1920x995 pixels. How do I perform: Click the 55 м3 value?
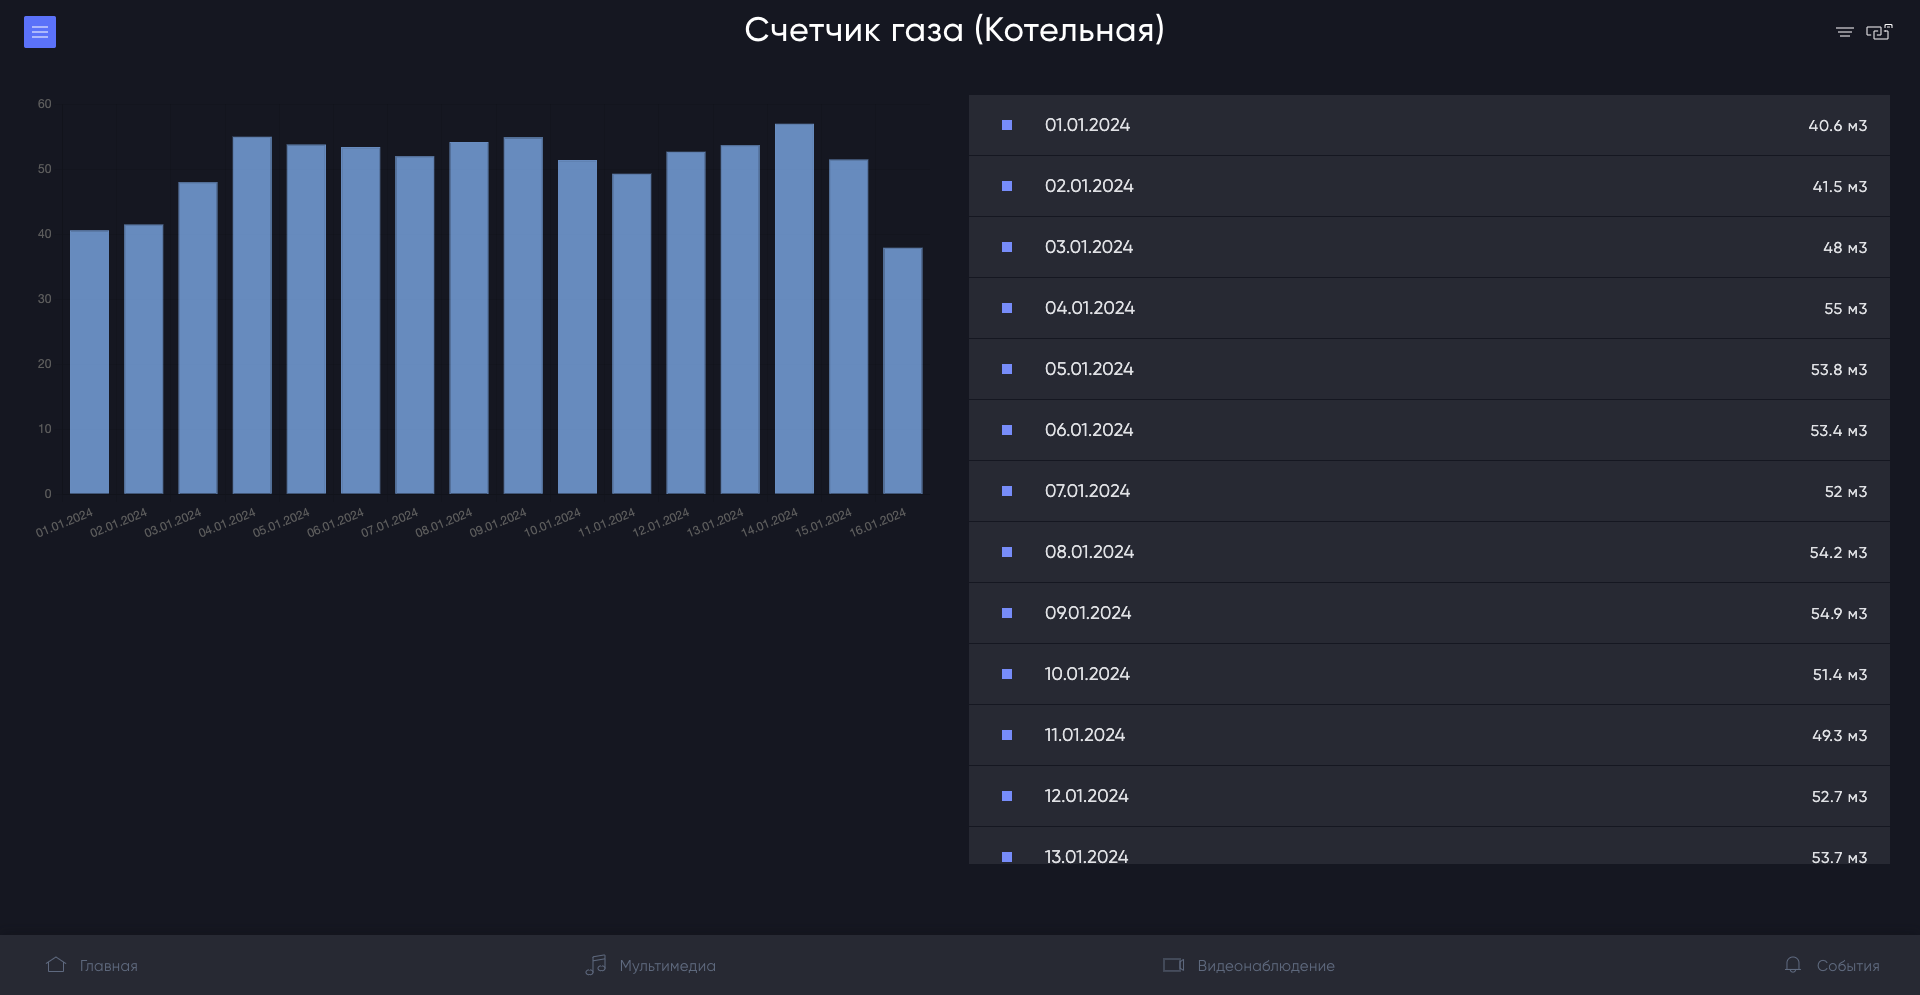[1845, 309]
